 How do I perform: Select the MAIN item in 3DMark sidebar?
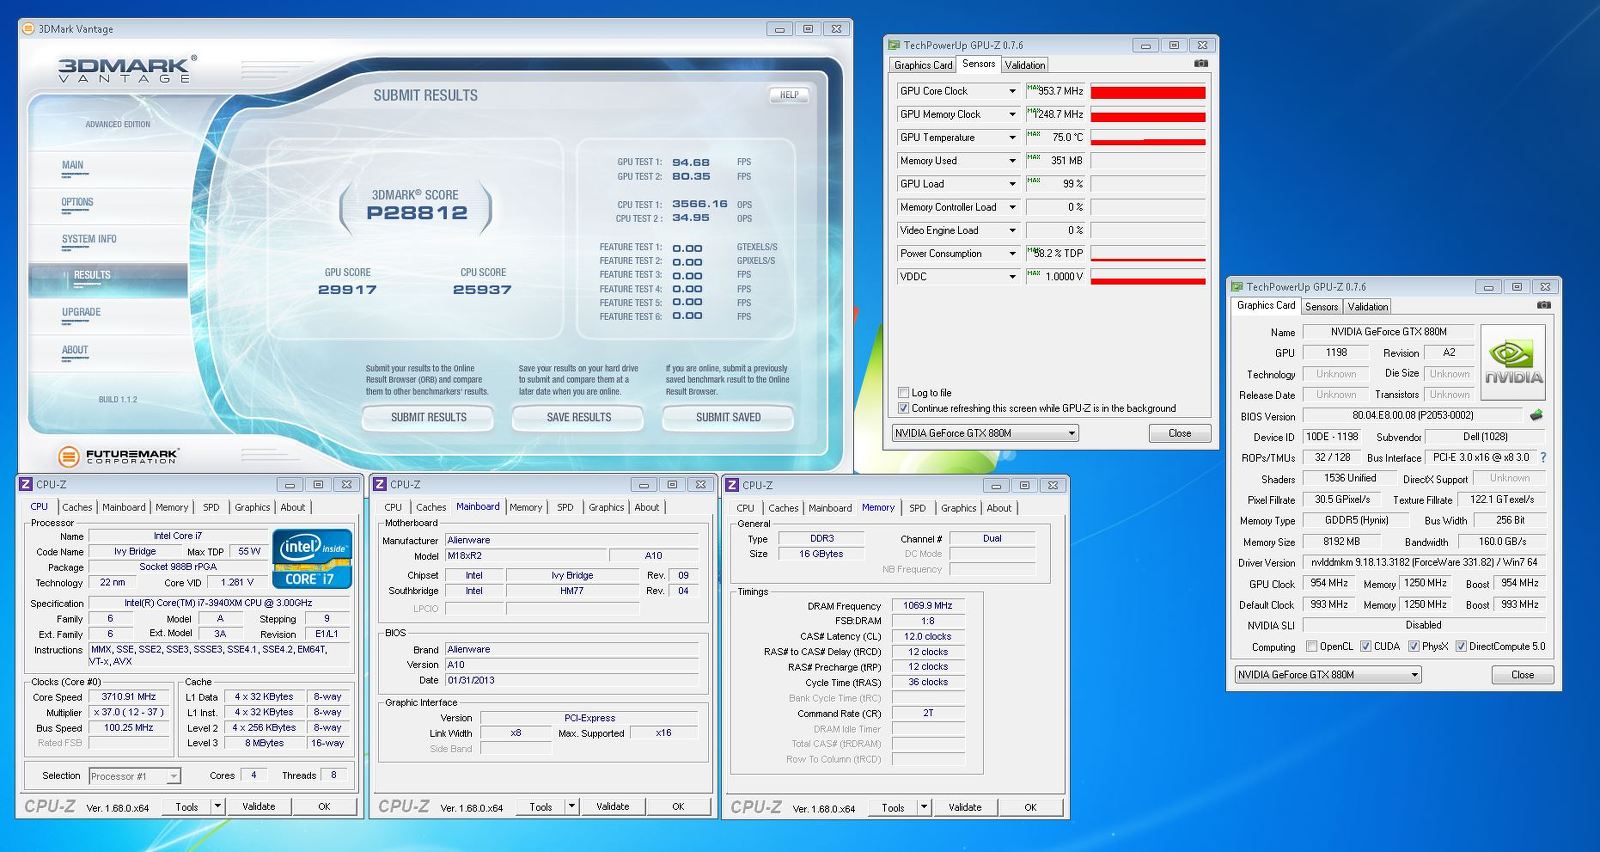click(72, 166)
